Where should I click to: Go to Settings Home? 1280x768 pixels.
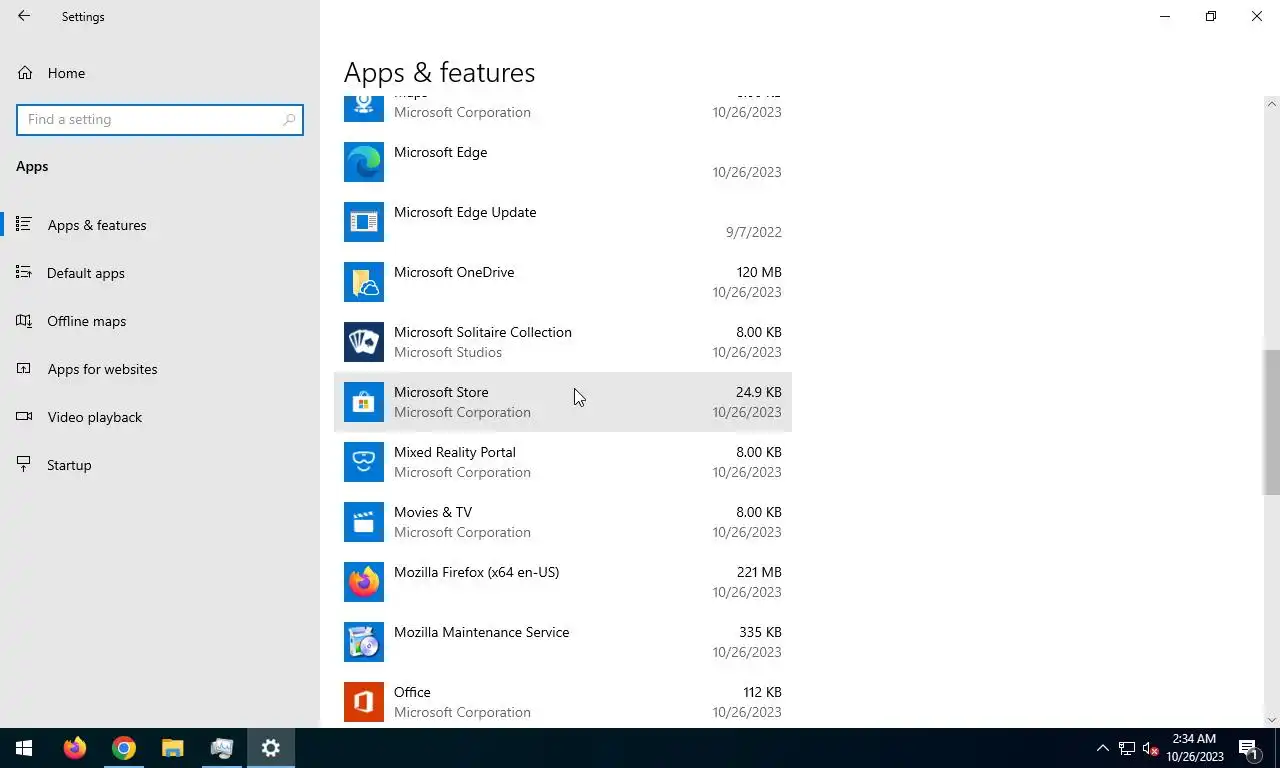click(160, 73)
